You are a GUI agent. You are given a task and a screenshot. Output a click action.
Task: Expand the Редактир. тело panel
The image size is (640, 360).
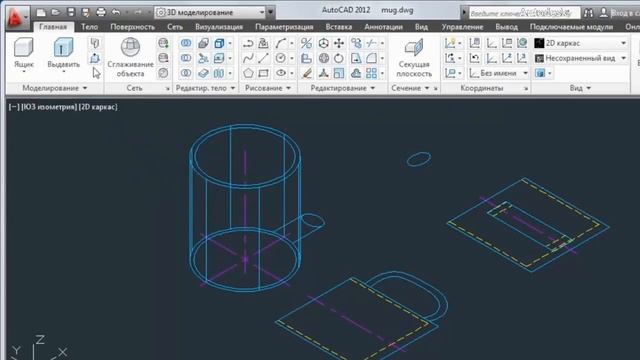click(x=205, y=88)
